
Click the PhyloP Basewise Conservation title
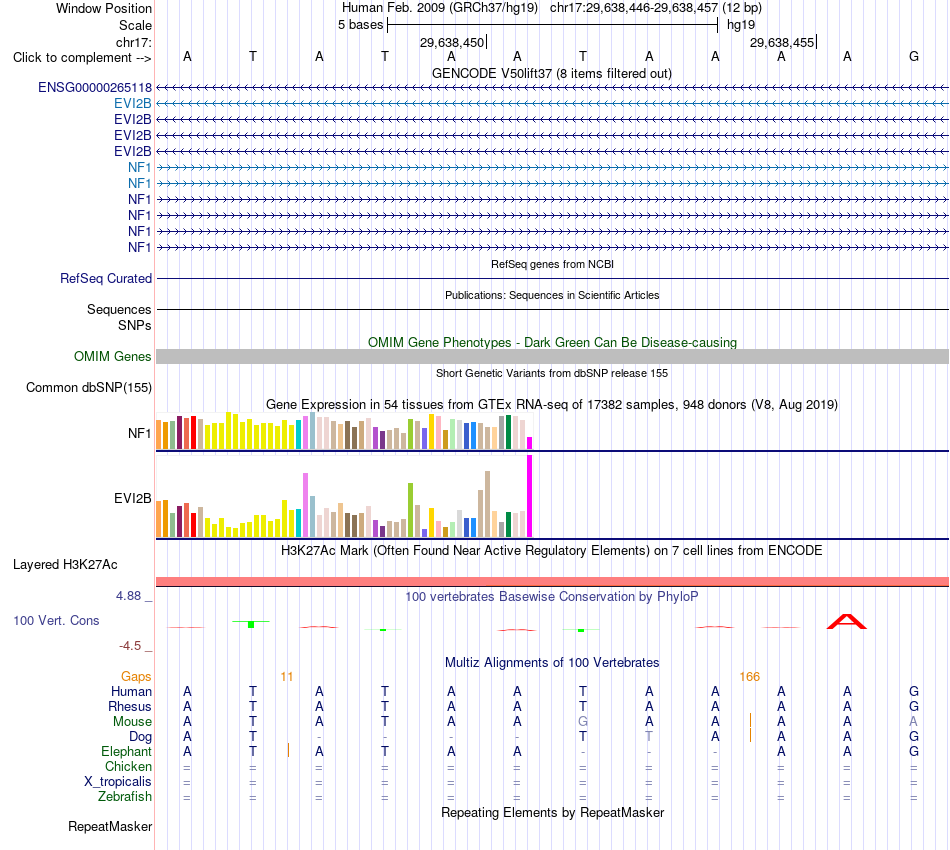point(552,596)
